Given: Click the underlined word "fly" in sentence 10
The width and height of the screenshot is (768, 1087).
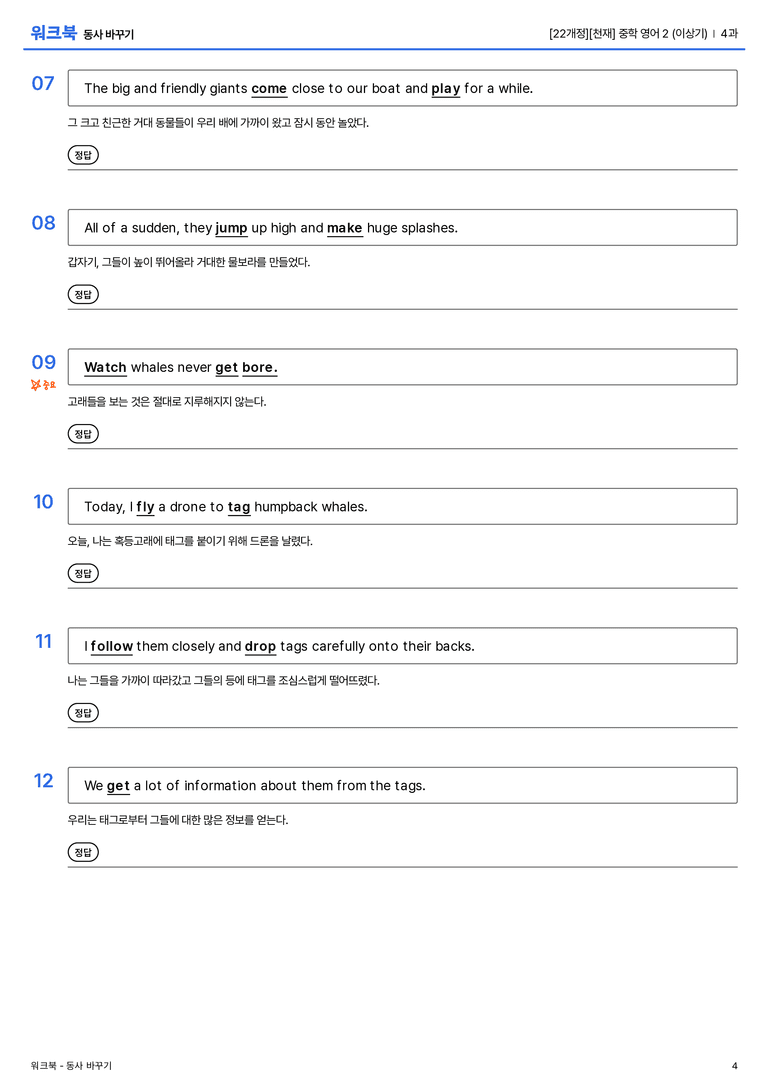Looking at the screenshot, I should coord(146,507).
